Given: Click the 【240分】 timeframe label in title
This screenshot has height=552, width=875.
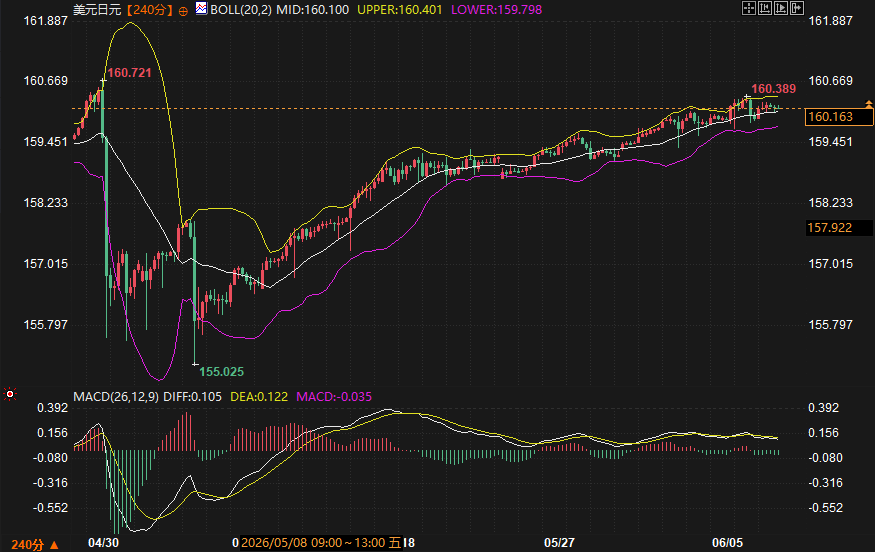Looking at the screenshot, I should [x=150, y=9].
